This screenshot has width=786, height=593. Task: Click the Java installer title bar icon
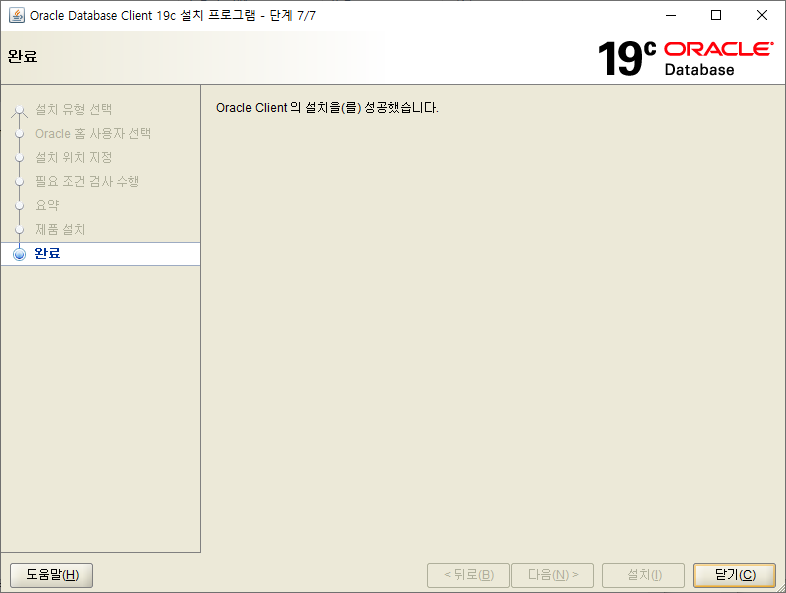[17, 16]
